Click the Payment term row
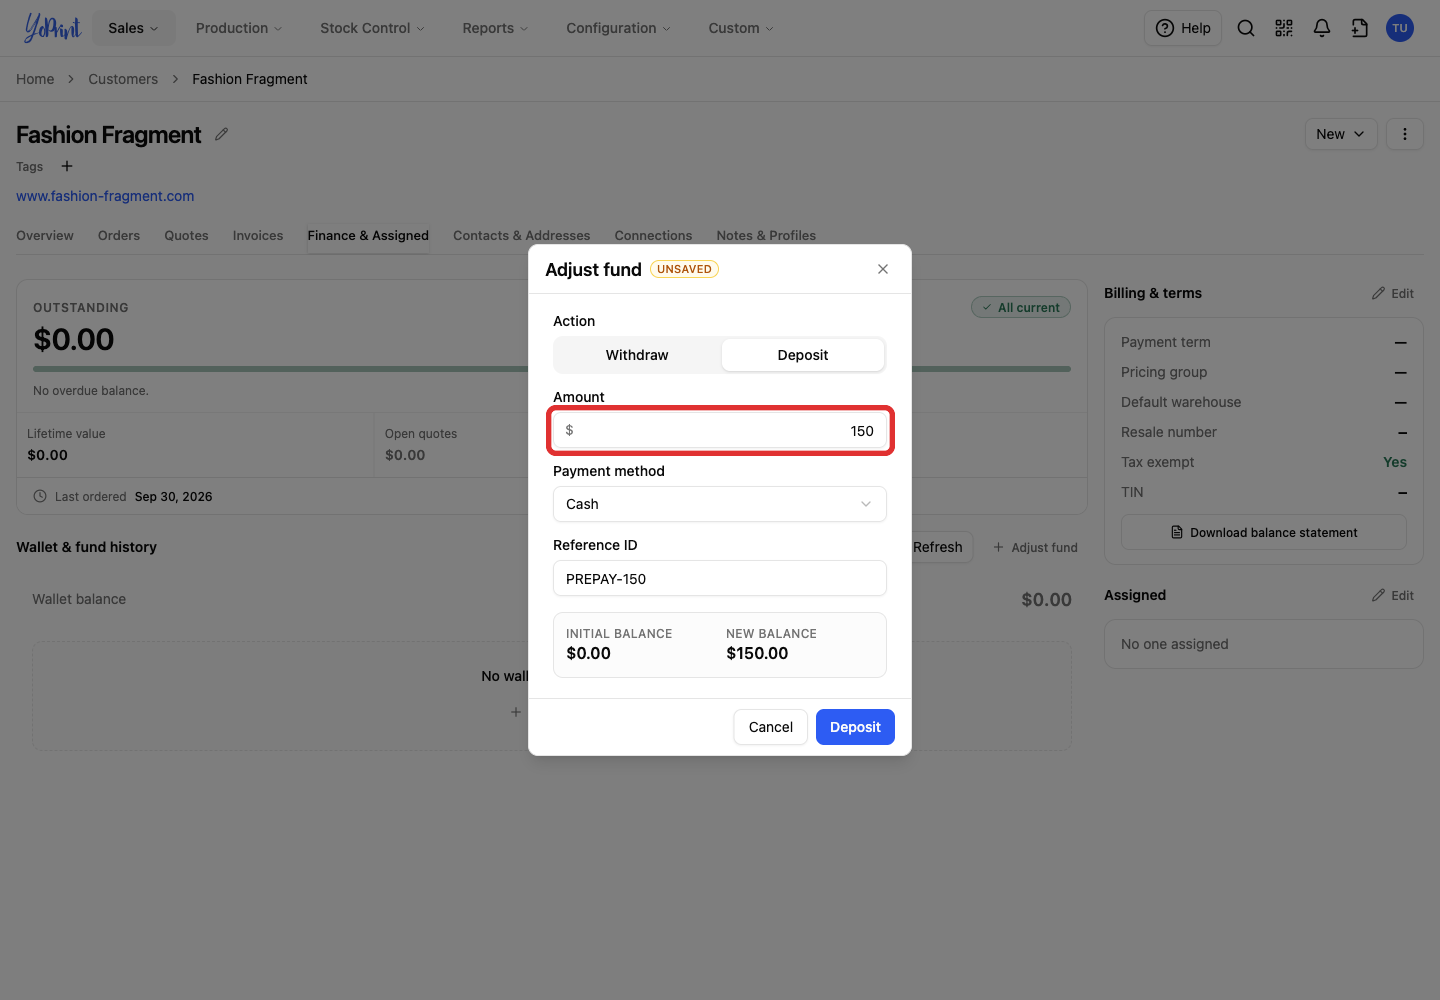Screen dimensions: 1440x1000 click(1264, 342)
